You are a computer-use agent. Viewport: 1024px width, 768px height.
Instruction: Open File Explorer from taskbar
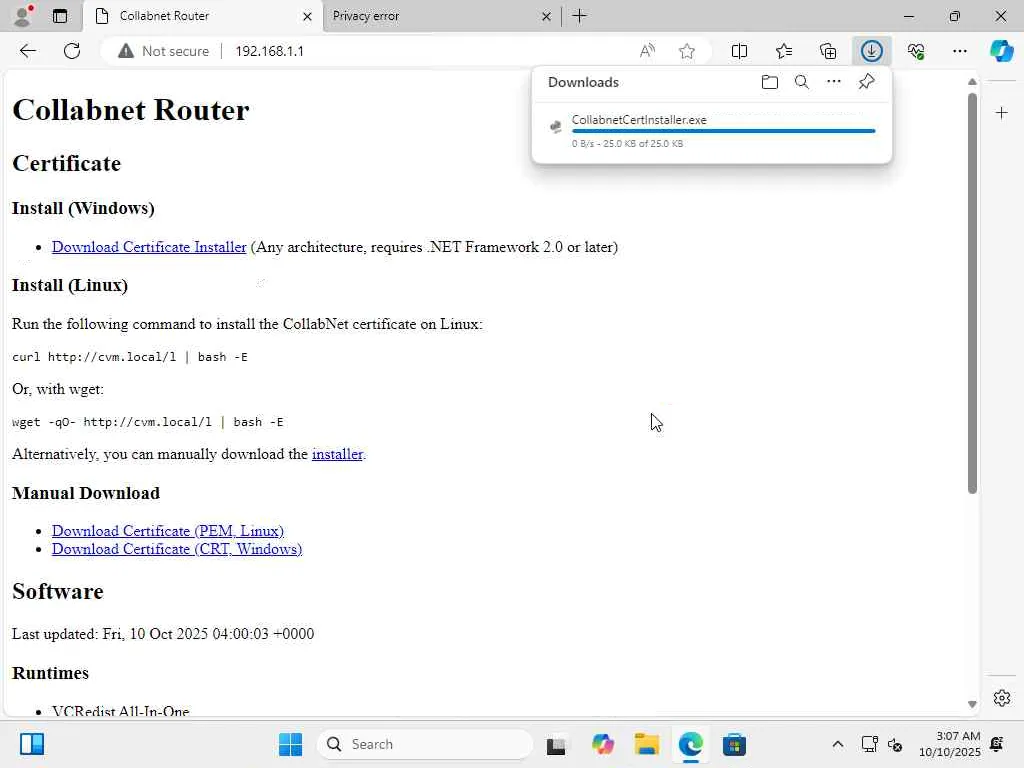point(647,744)
